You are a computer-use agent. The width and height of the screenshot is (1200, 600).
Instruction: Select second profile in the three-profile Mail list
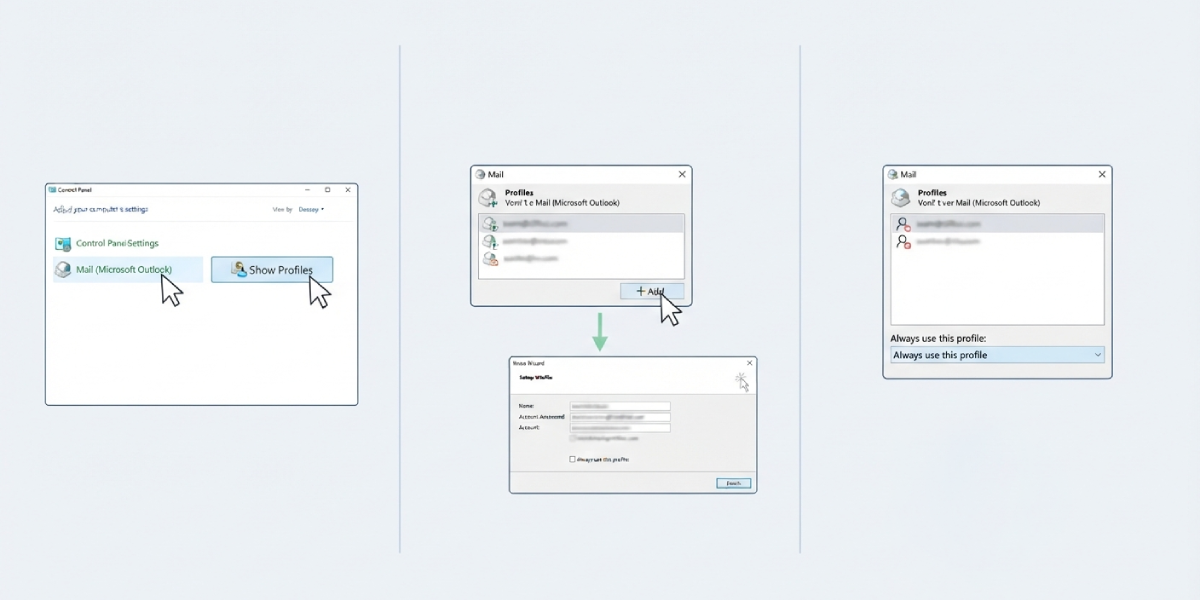tap(581, 241)
